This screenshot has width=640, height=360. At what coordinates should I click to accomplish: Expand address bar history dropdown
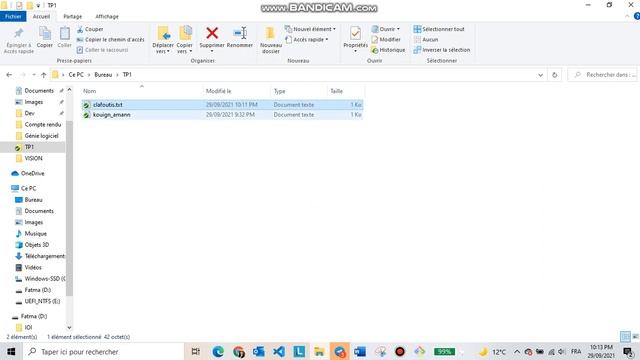[540, 75]
